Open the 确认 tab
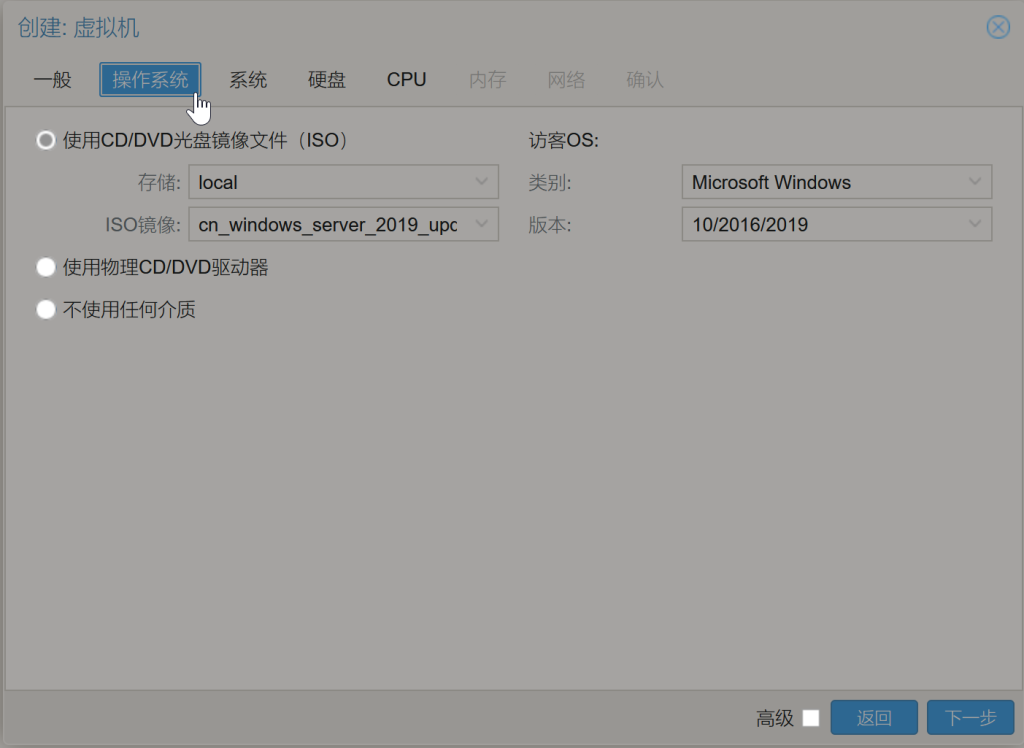This screenshot has height=748, width=1024. pos(645,80)
